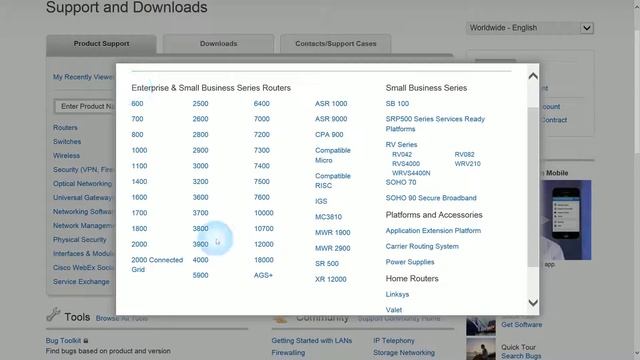The width and height of the screenshot is (640, 360).
Task: Choose the 6400 series router
Action: click(262, 104)
